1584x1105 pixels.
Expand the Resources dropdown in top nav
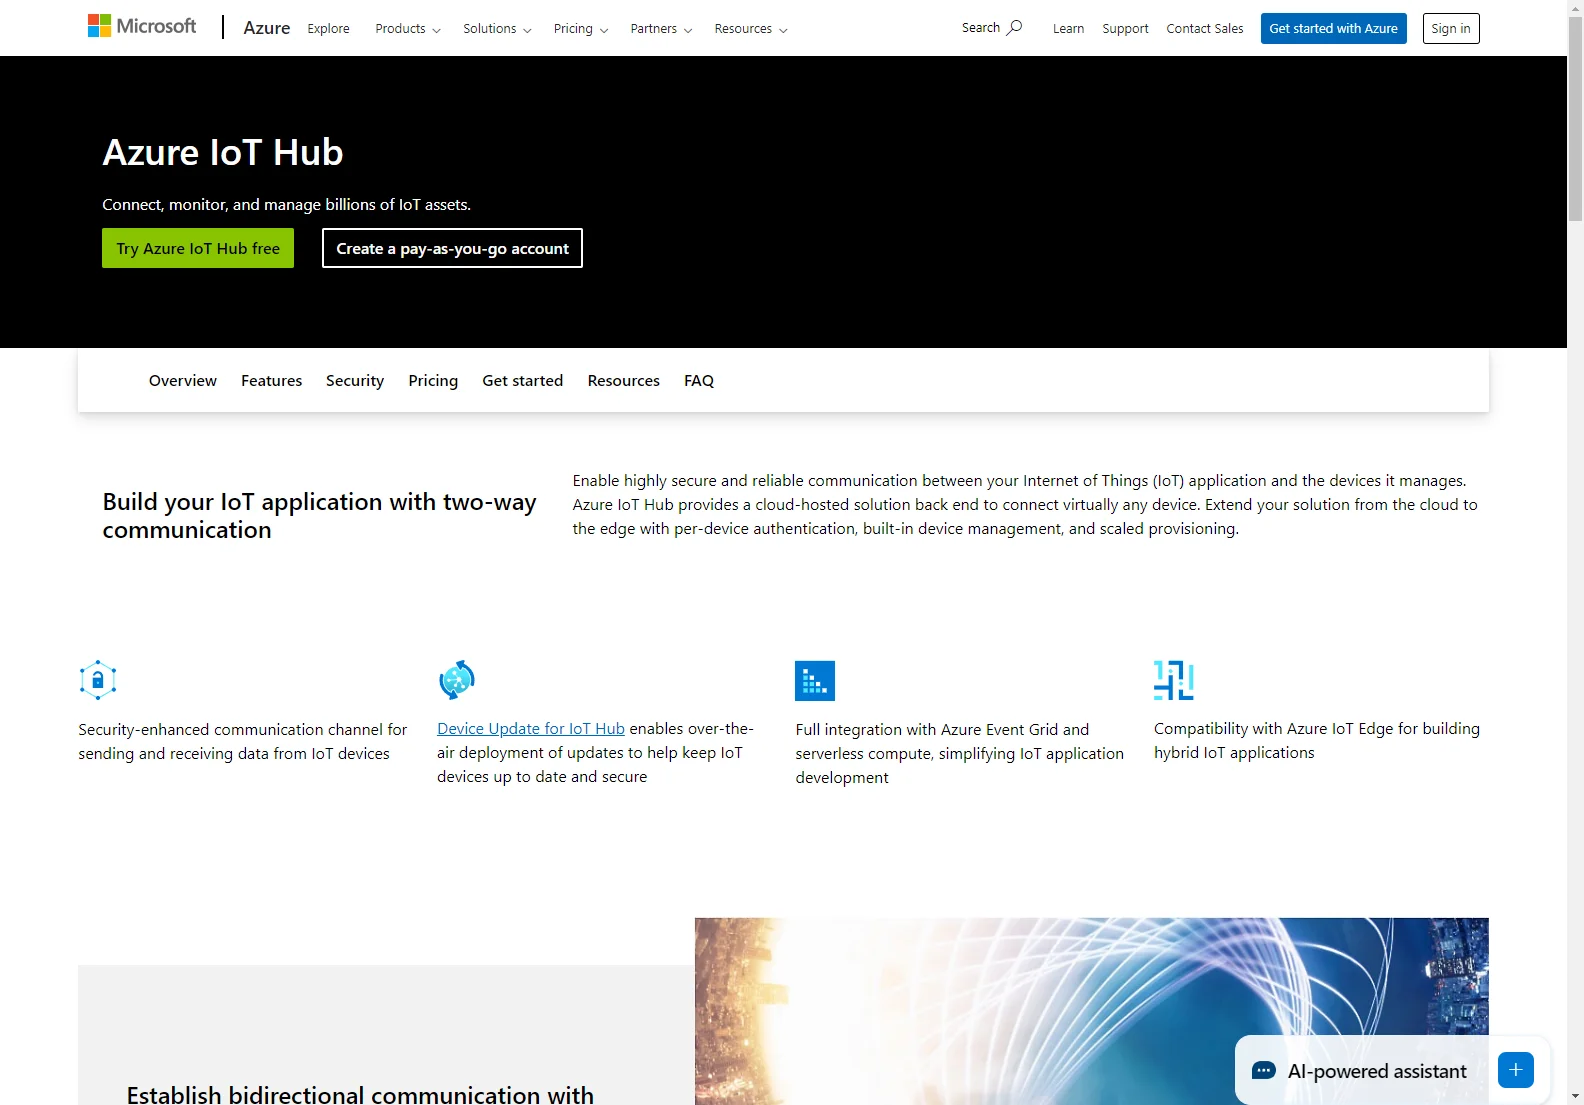coord(751,29)
